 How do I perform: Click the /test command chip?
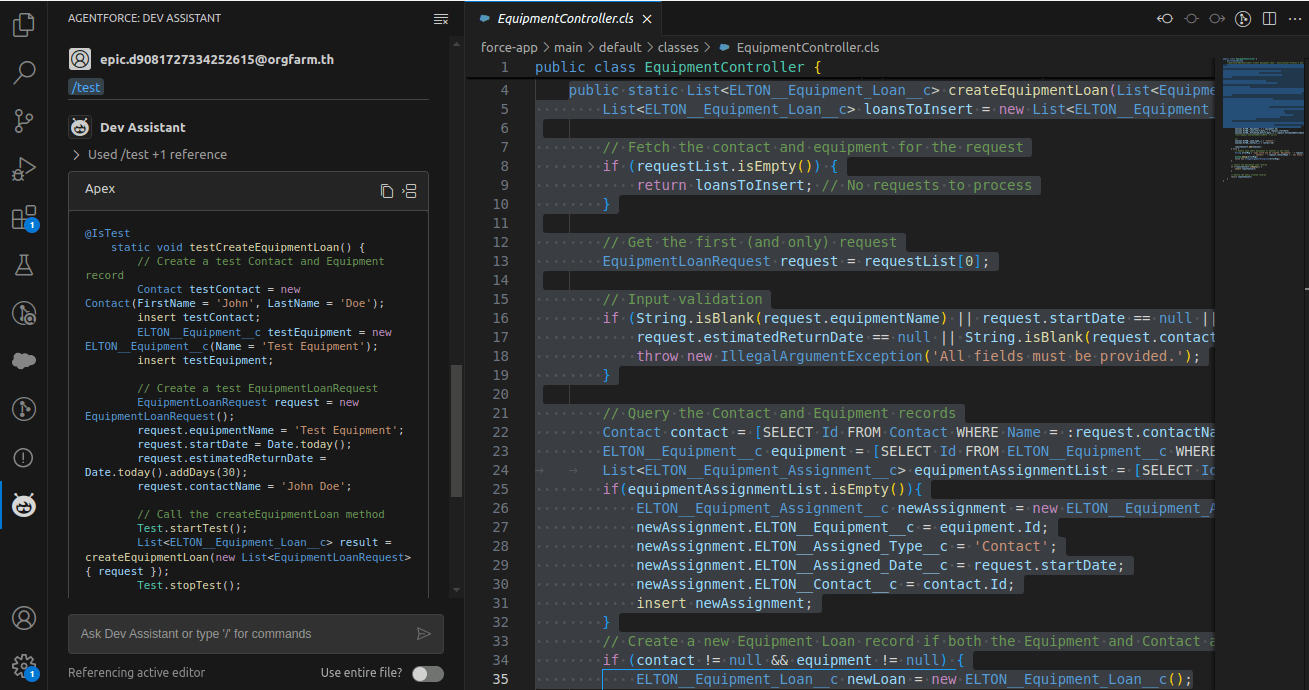(x=86, y=87)
